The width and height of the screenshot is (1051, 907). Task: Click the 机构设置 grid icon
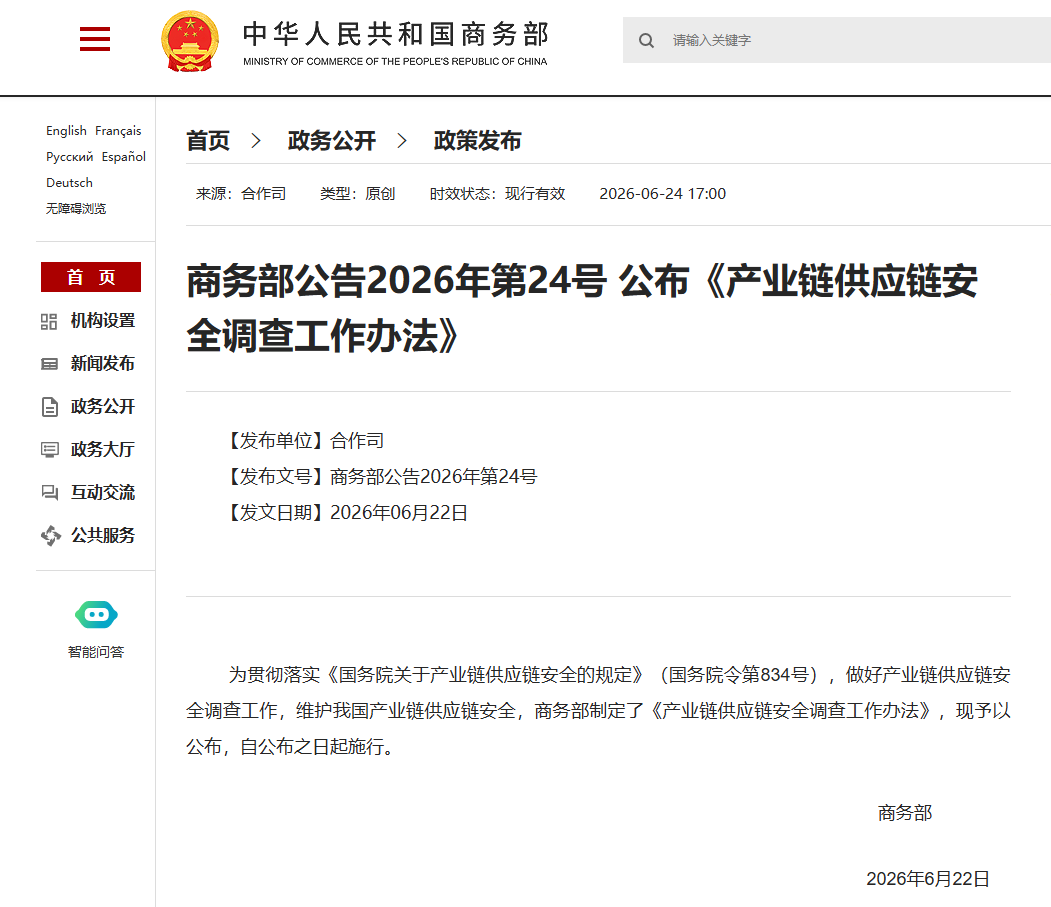click(x=49, y=322)
